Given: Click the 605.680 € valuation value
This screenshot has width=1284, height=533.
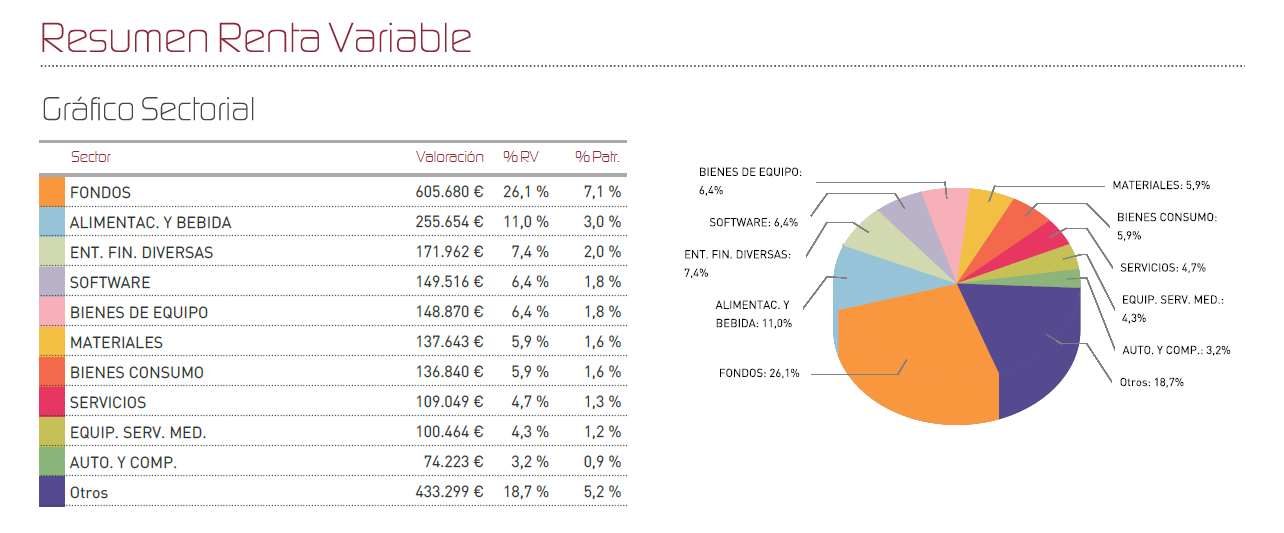Looking at the screenshot, I should tap(450, 192).
